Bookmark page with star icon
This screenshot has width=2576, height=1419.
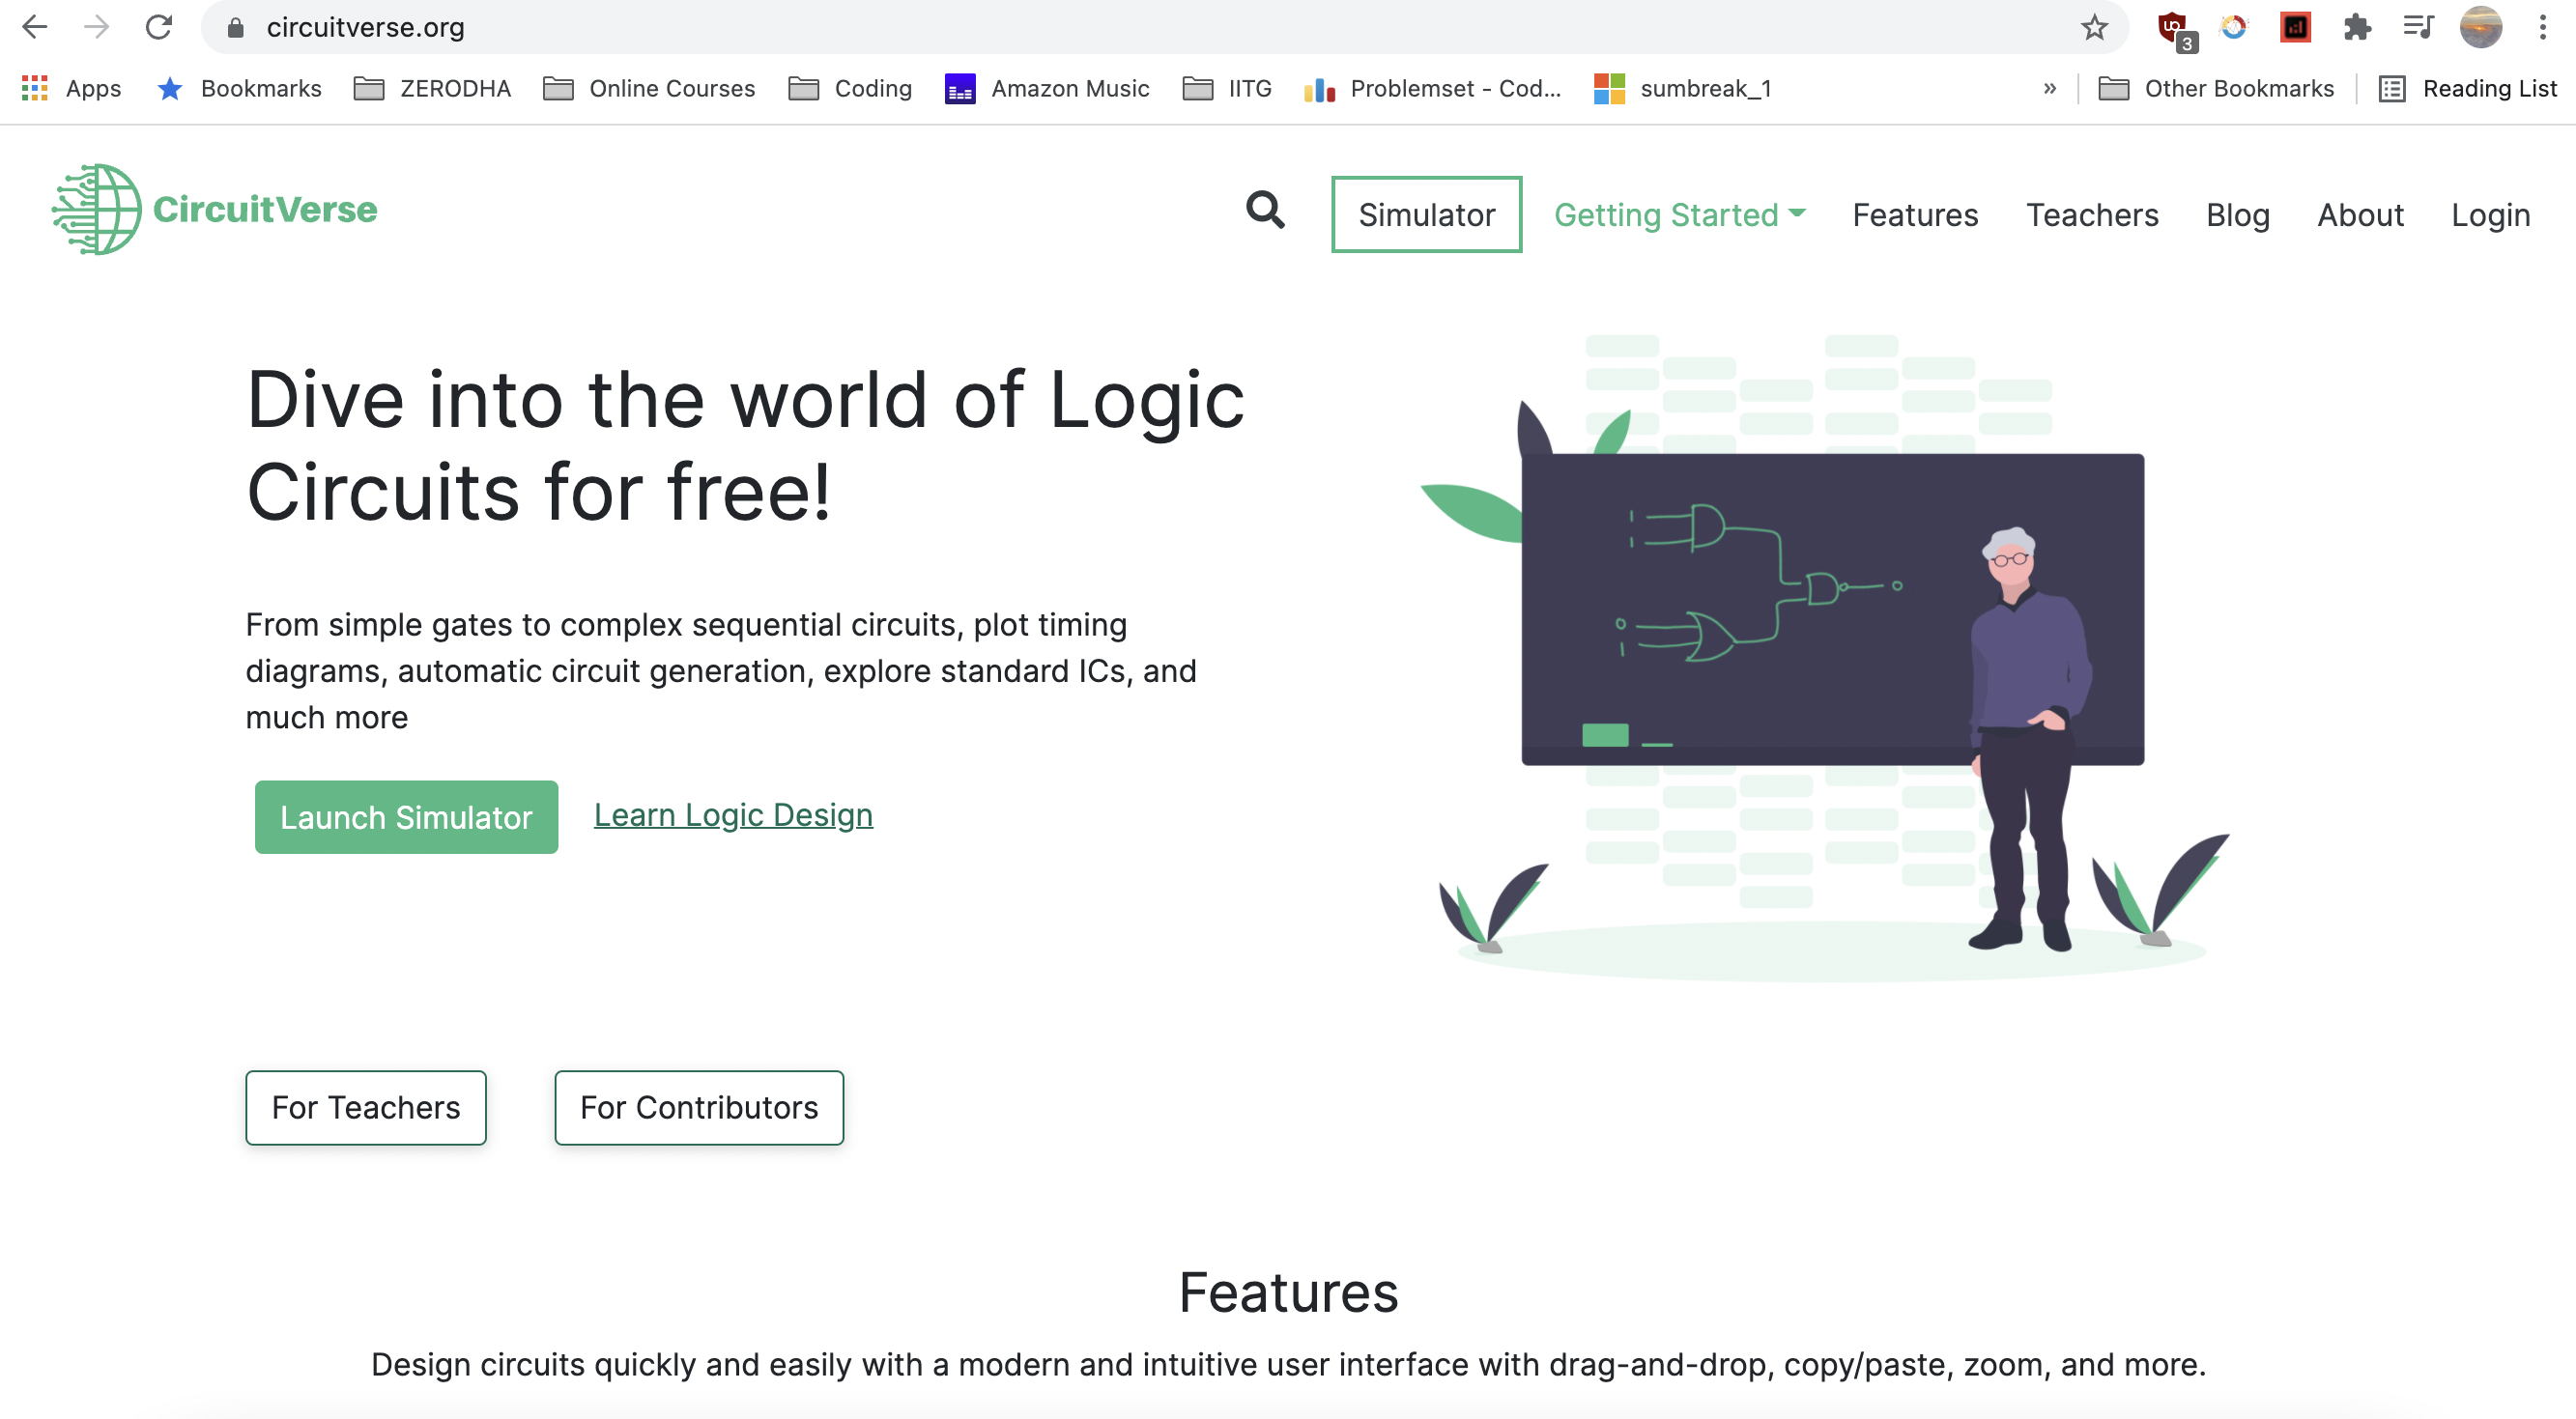pyautogui.click(x=2093, y=28)
